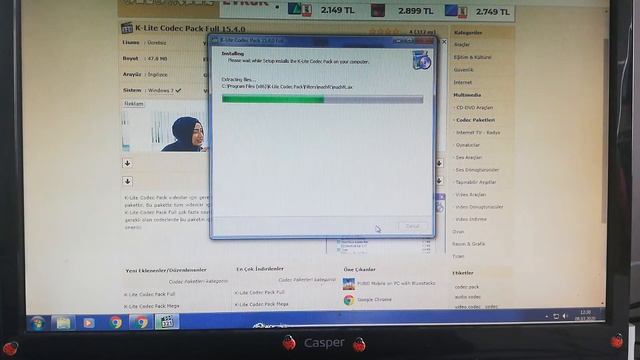Screen dimensions: 640x360
Task: Close the ad with the X icon
Action: tap(444, 42)
